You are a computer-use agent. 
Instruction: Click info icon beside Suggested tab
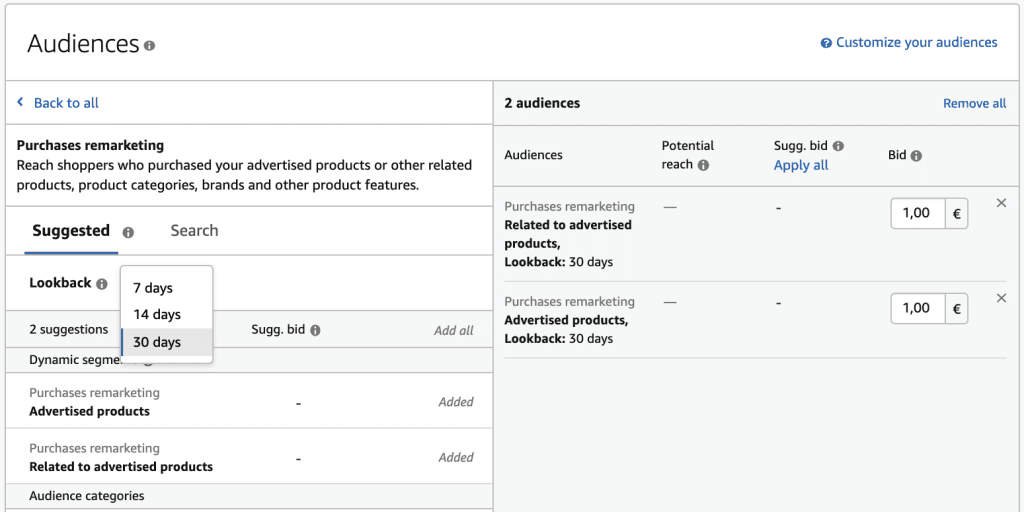[128, 232]
